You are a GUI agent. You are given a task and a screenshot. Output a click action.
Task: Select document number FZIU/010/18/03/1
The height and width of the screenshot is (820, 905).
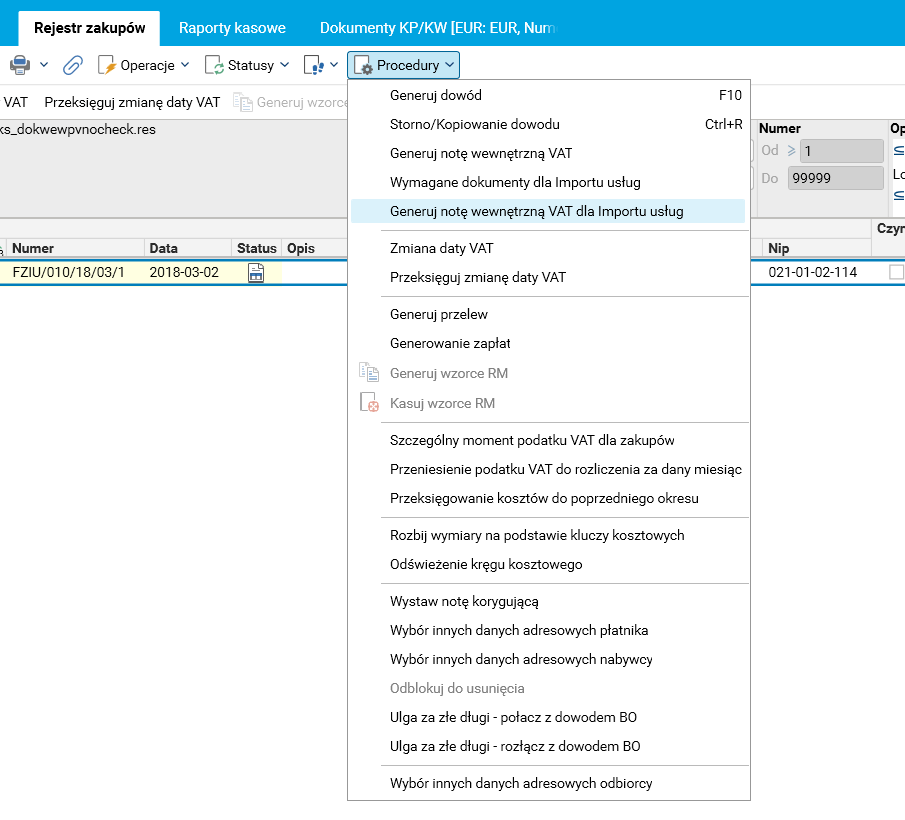(69, 272)
